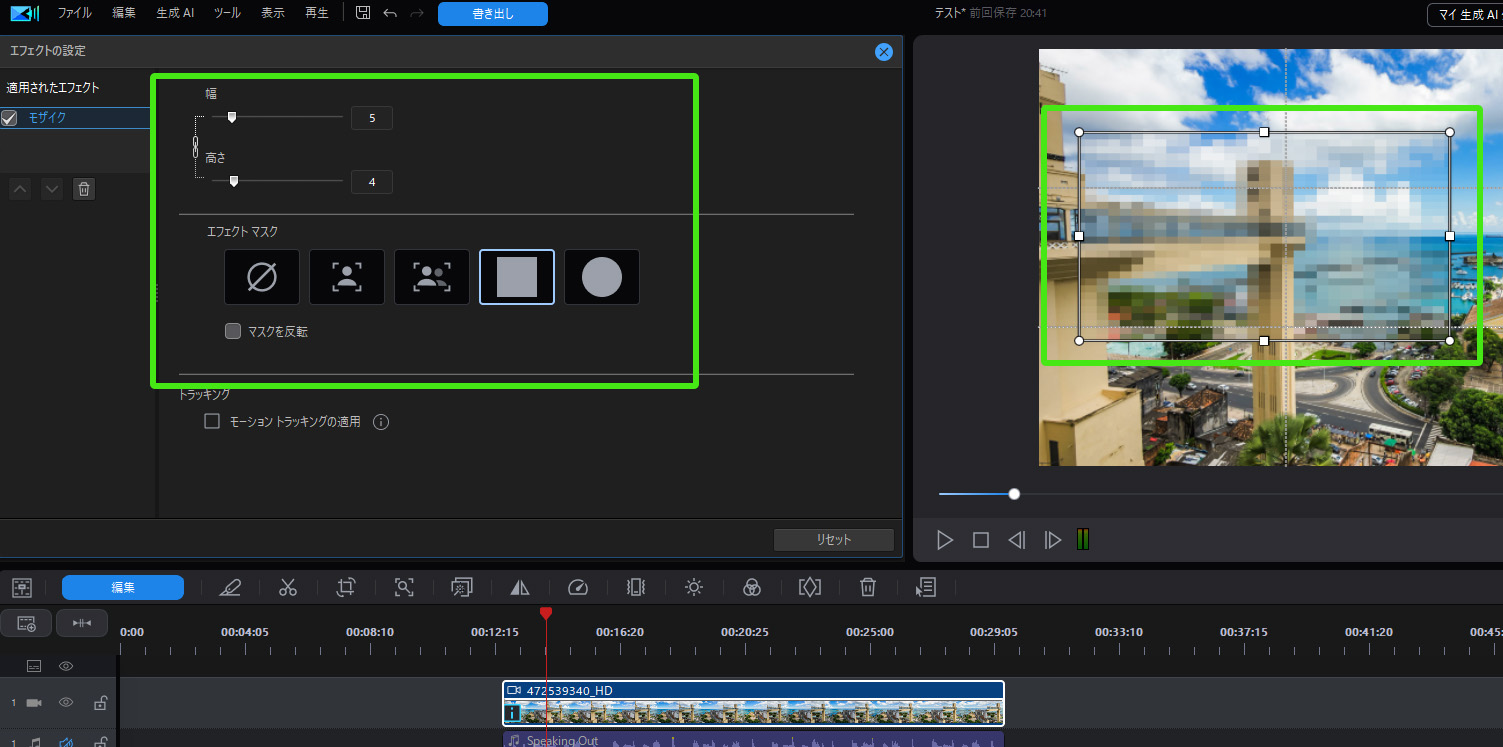Toggle the width-height chain link icon
The height and width of the screenshot is (747, 1503).
click(x=195, y=148)
